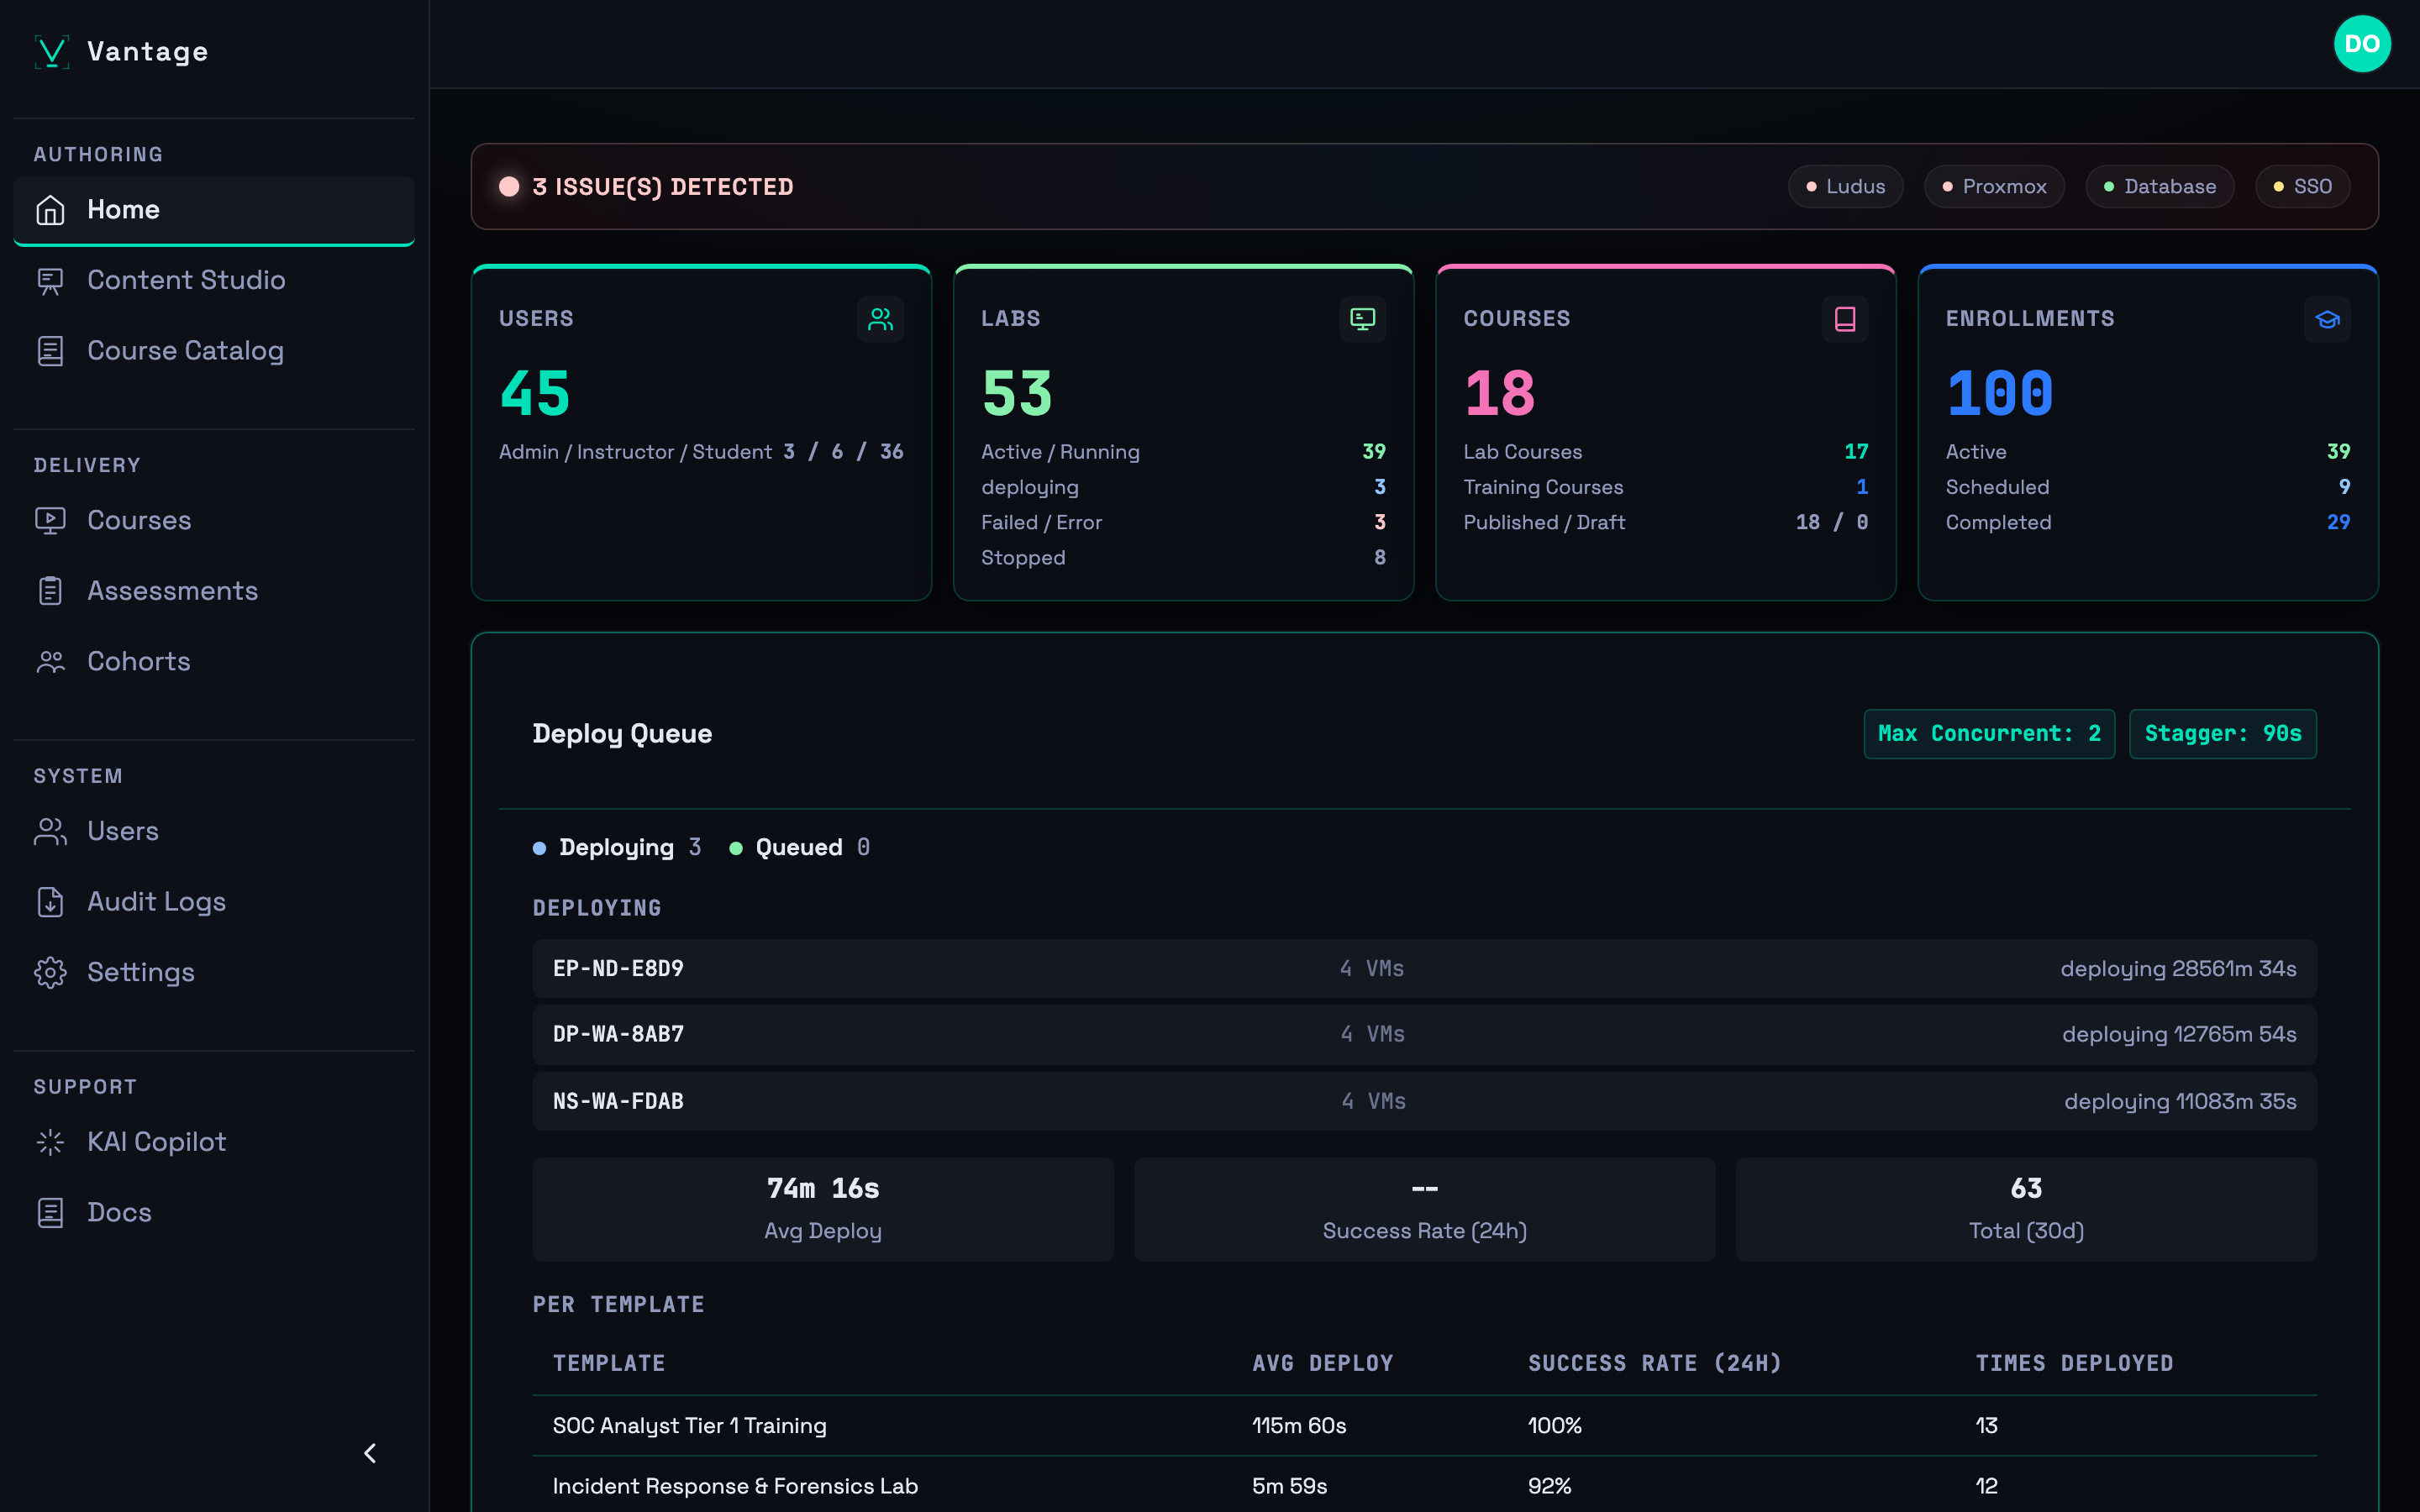
Task: Click the Published / Draft row
Action: point(1665,522)
